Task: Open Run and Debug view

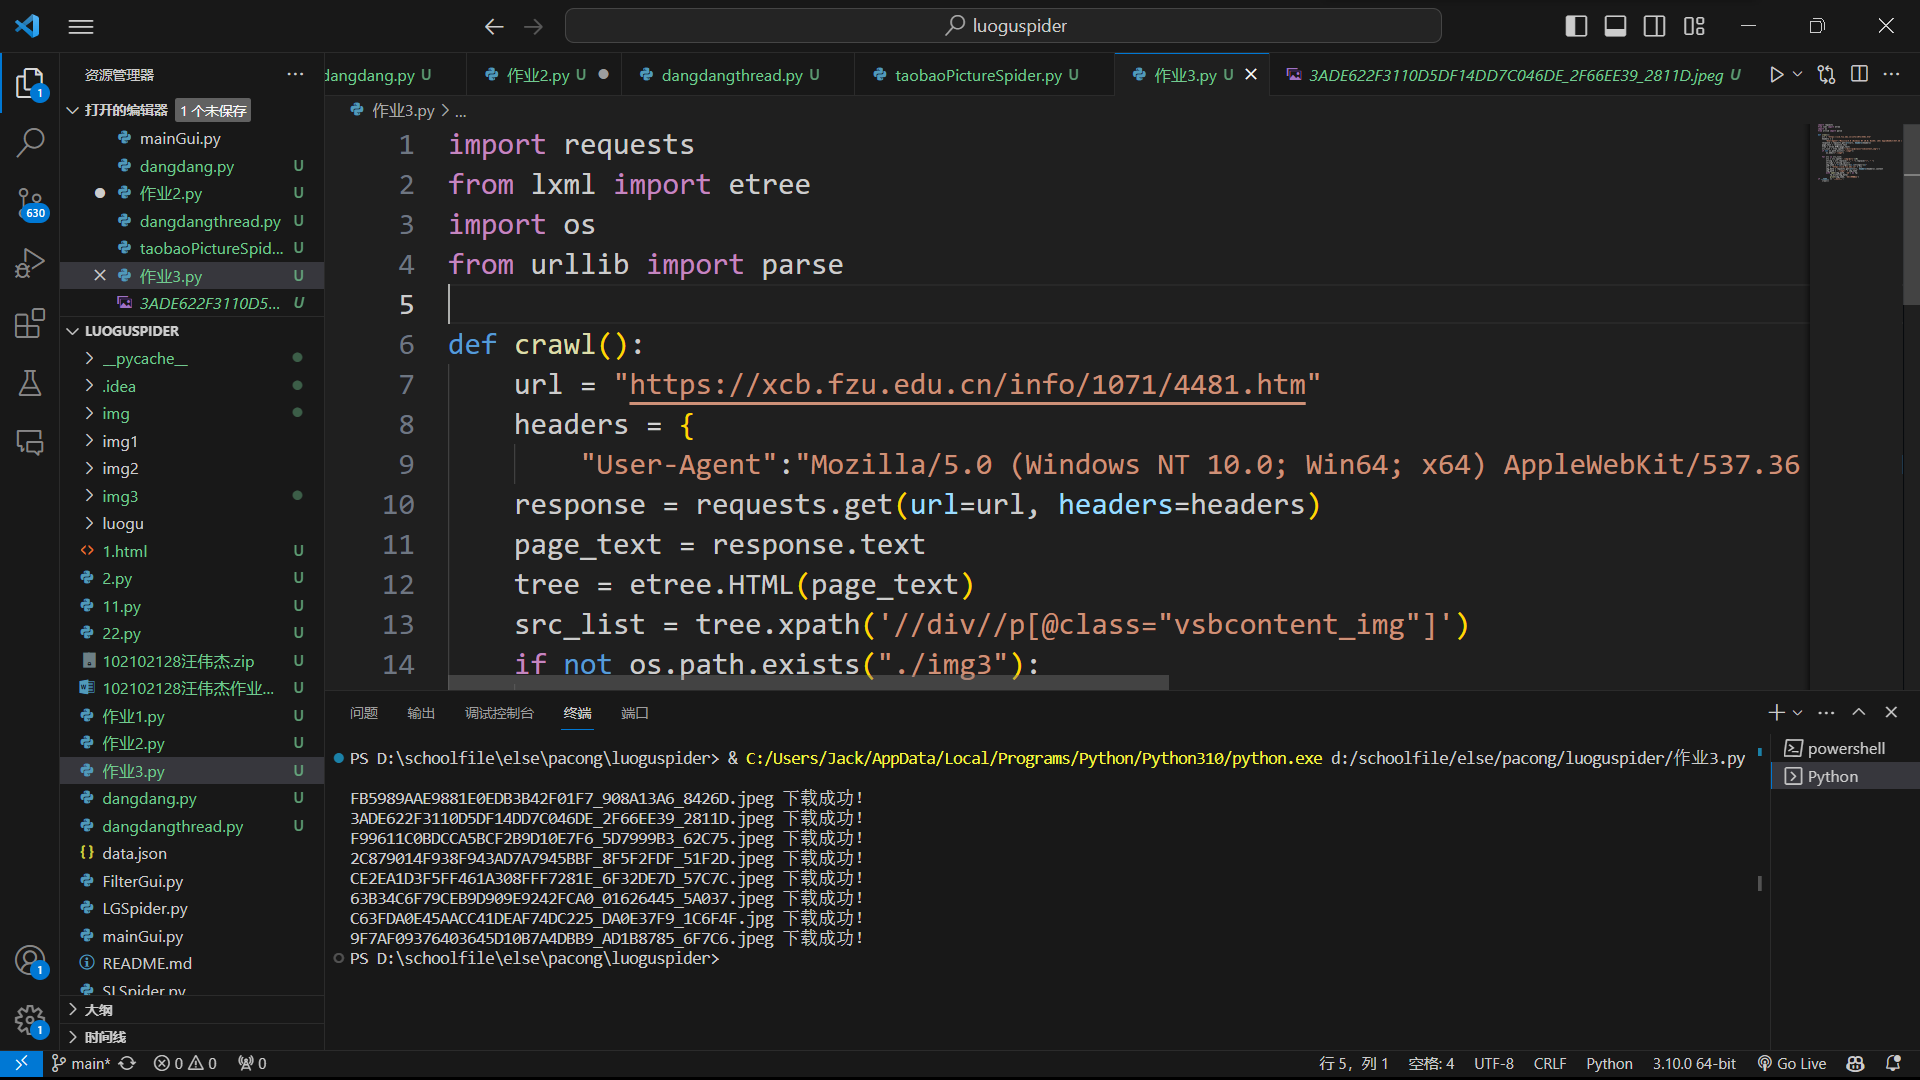Action: (30, 263)
